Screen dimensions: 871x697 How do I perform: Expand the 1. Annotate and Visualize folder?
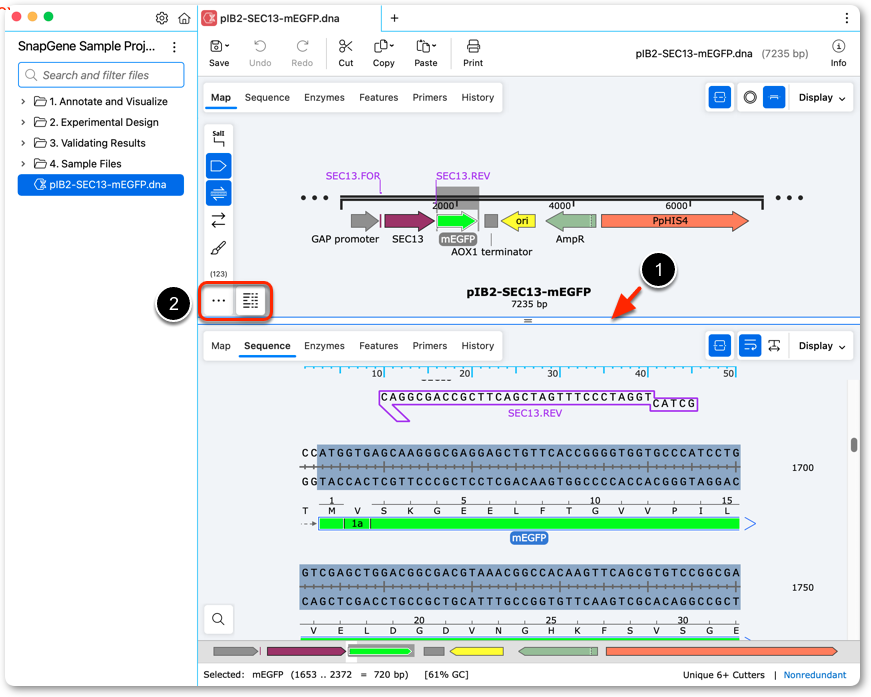click(23, 102)
